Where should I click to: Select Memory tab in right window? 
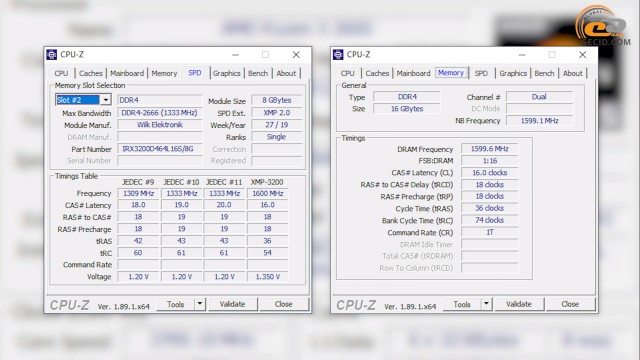point(451,73)
